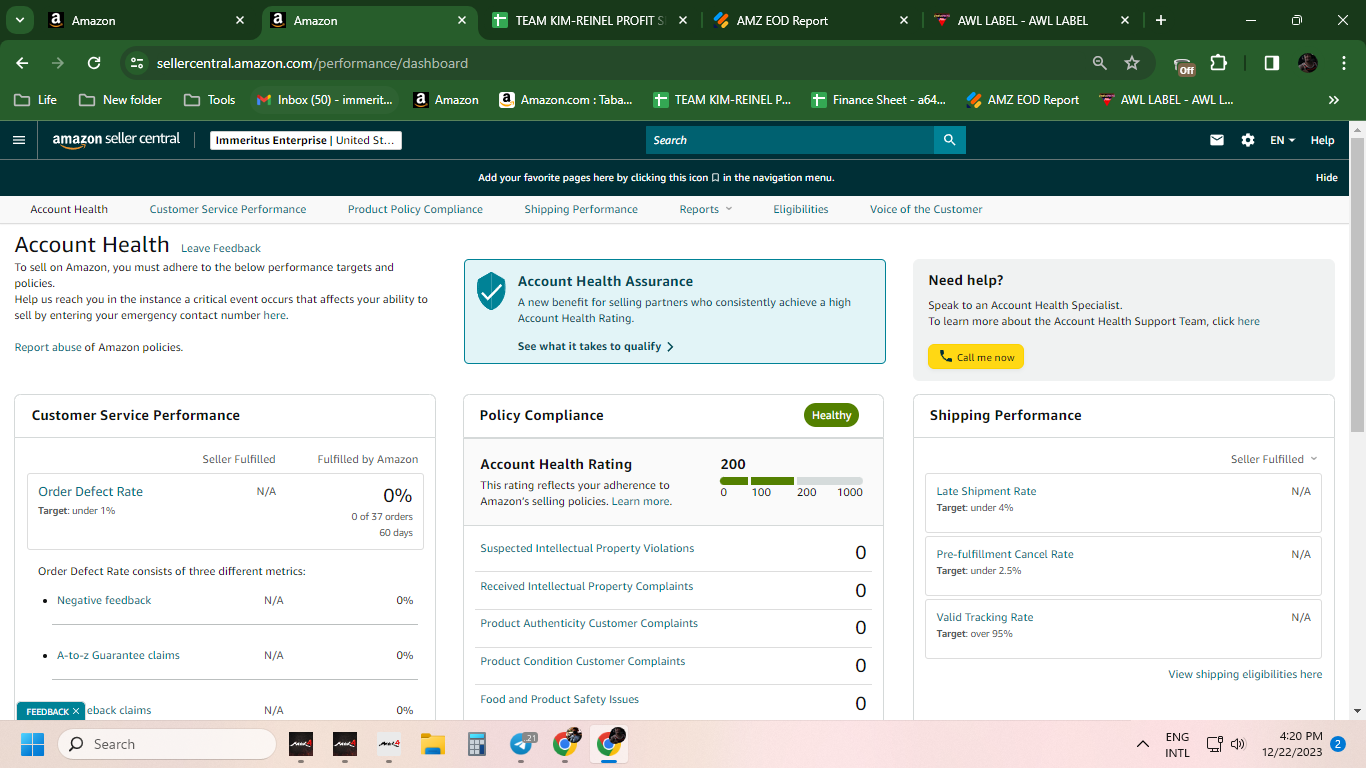Viewport: 1366px width, 768px height.
Task: Open the Amazon.com : Taba... bookmark
Action: coord(566,100)
